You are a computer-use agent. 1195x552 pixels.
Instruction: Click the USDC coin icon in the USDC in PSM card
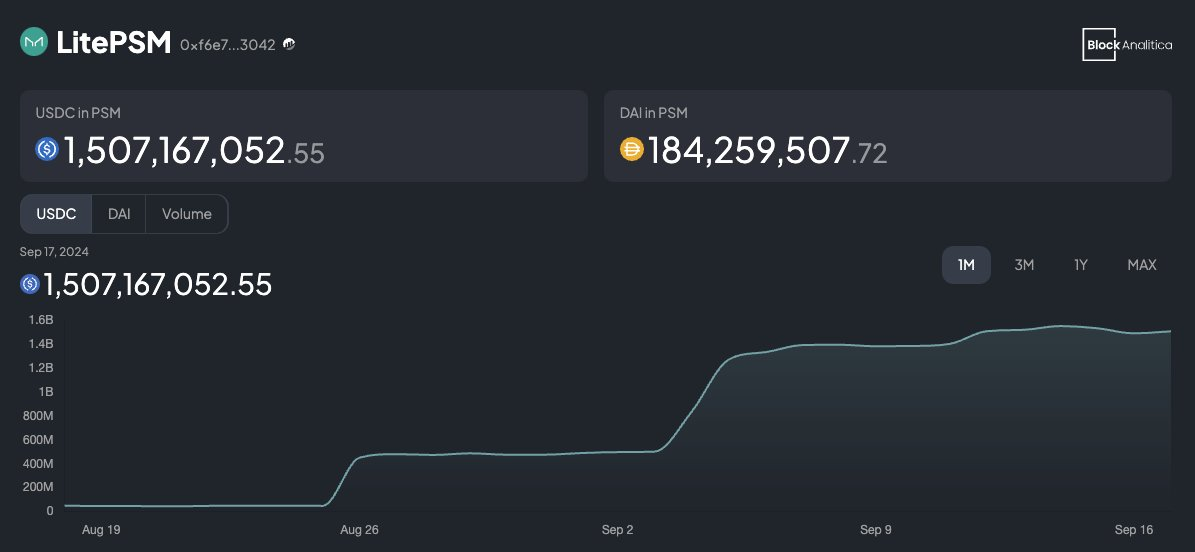pos(48,150)
